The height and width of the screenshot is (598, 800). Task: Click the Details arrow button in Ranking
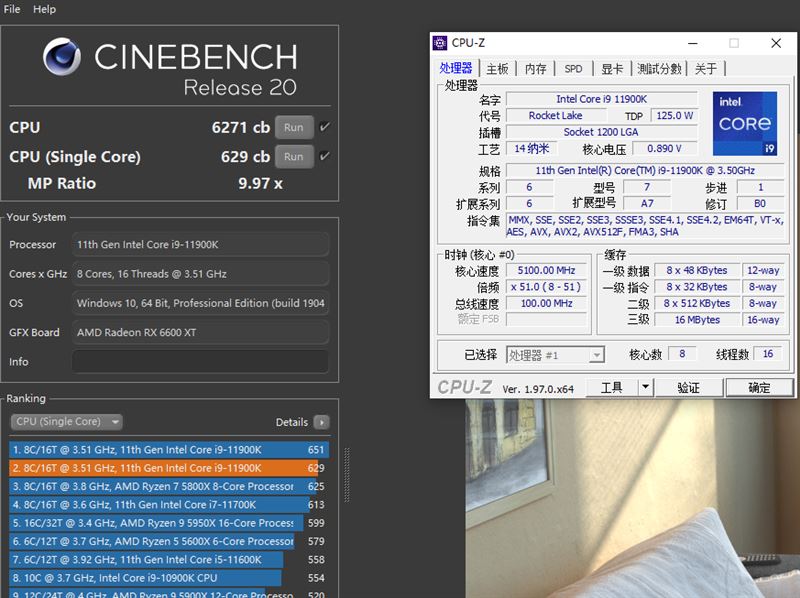[x=321, y=422]
